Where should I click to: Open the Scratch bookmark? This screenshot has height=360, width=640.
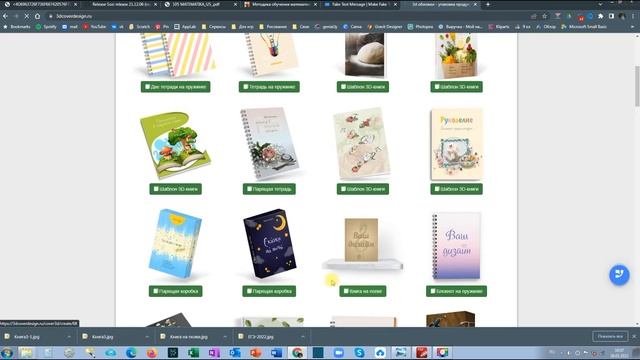140,27
